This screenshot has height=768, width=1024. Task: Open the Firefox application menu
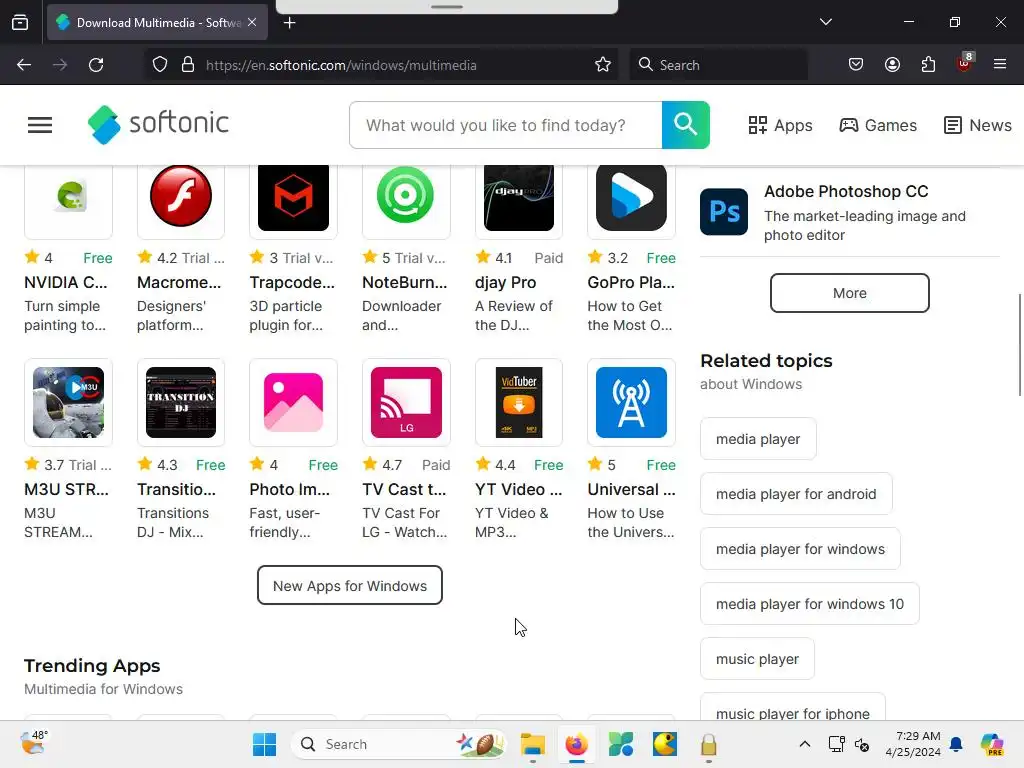coord(999,64)
